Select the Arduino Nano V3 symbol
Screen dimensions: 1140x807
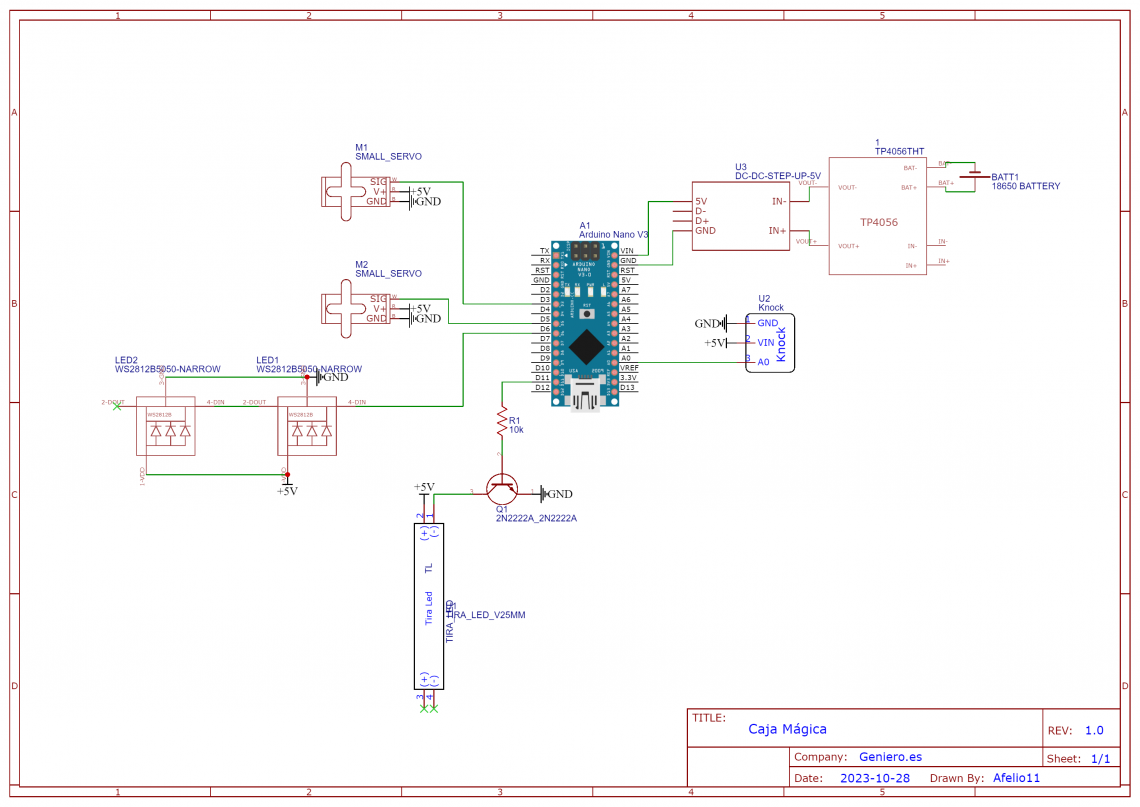[585, 320]
